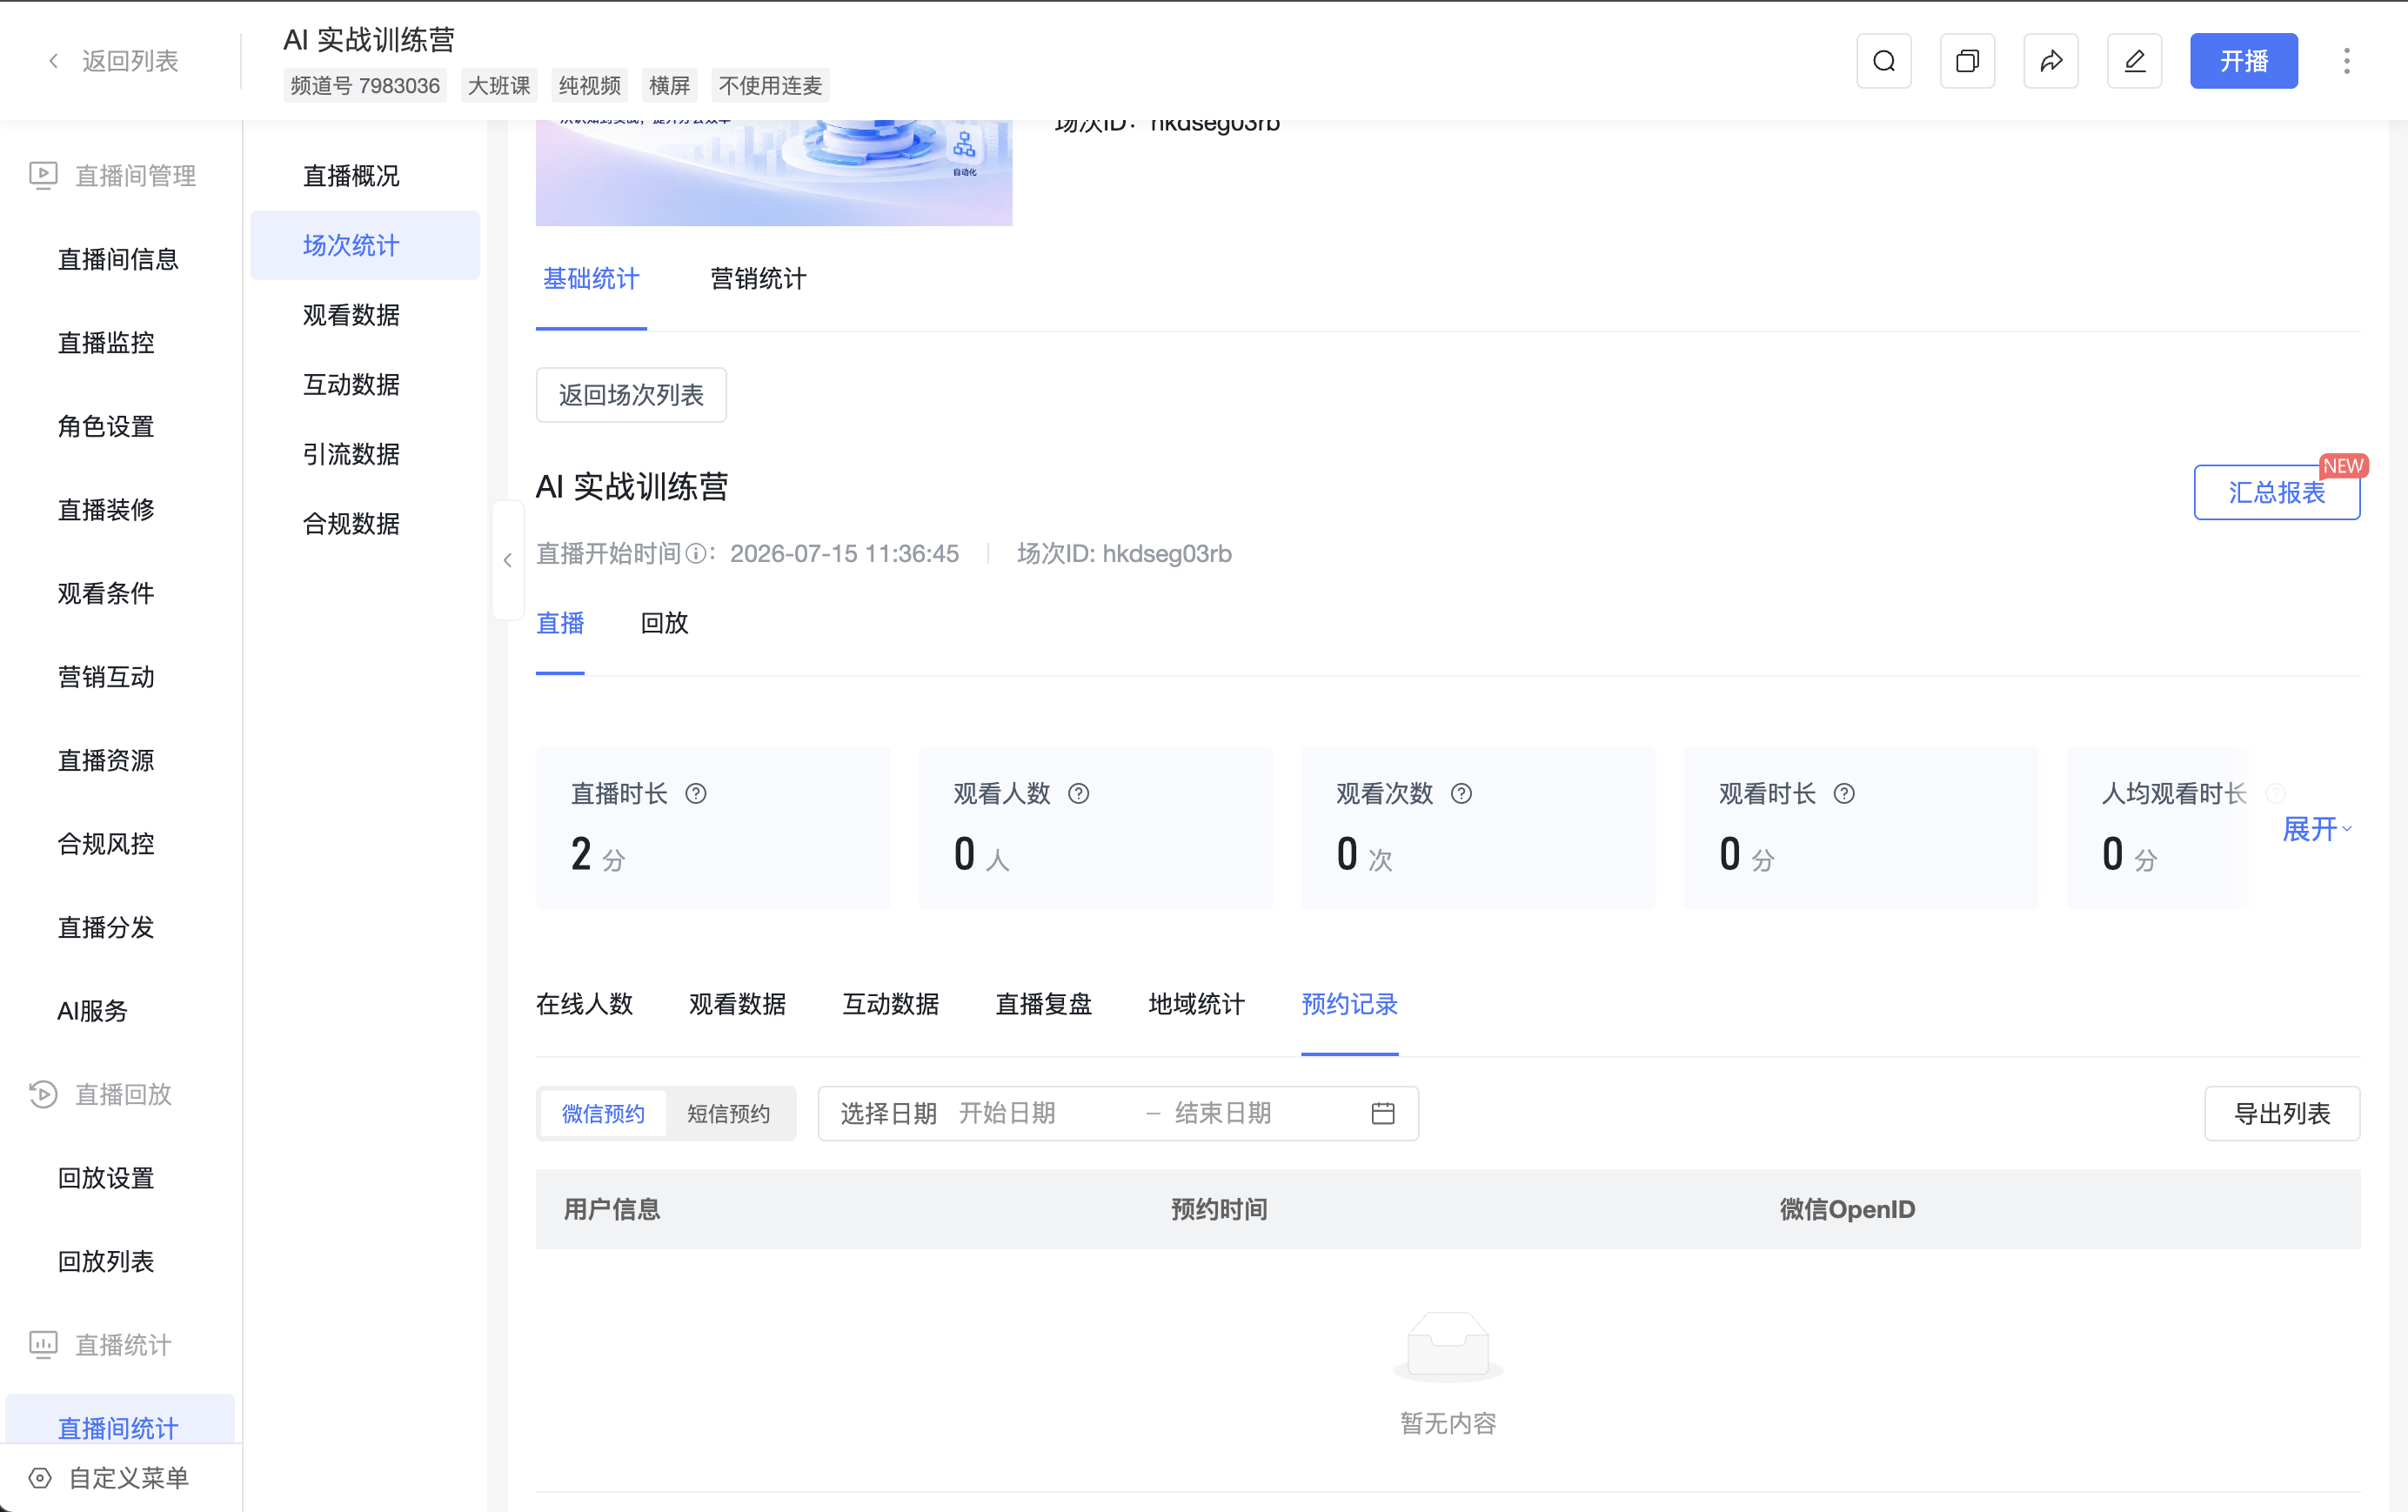2408x1512 pixels.
Task: Click 返回列表 link at top left
Action: [x=130, y=61]
